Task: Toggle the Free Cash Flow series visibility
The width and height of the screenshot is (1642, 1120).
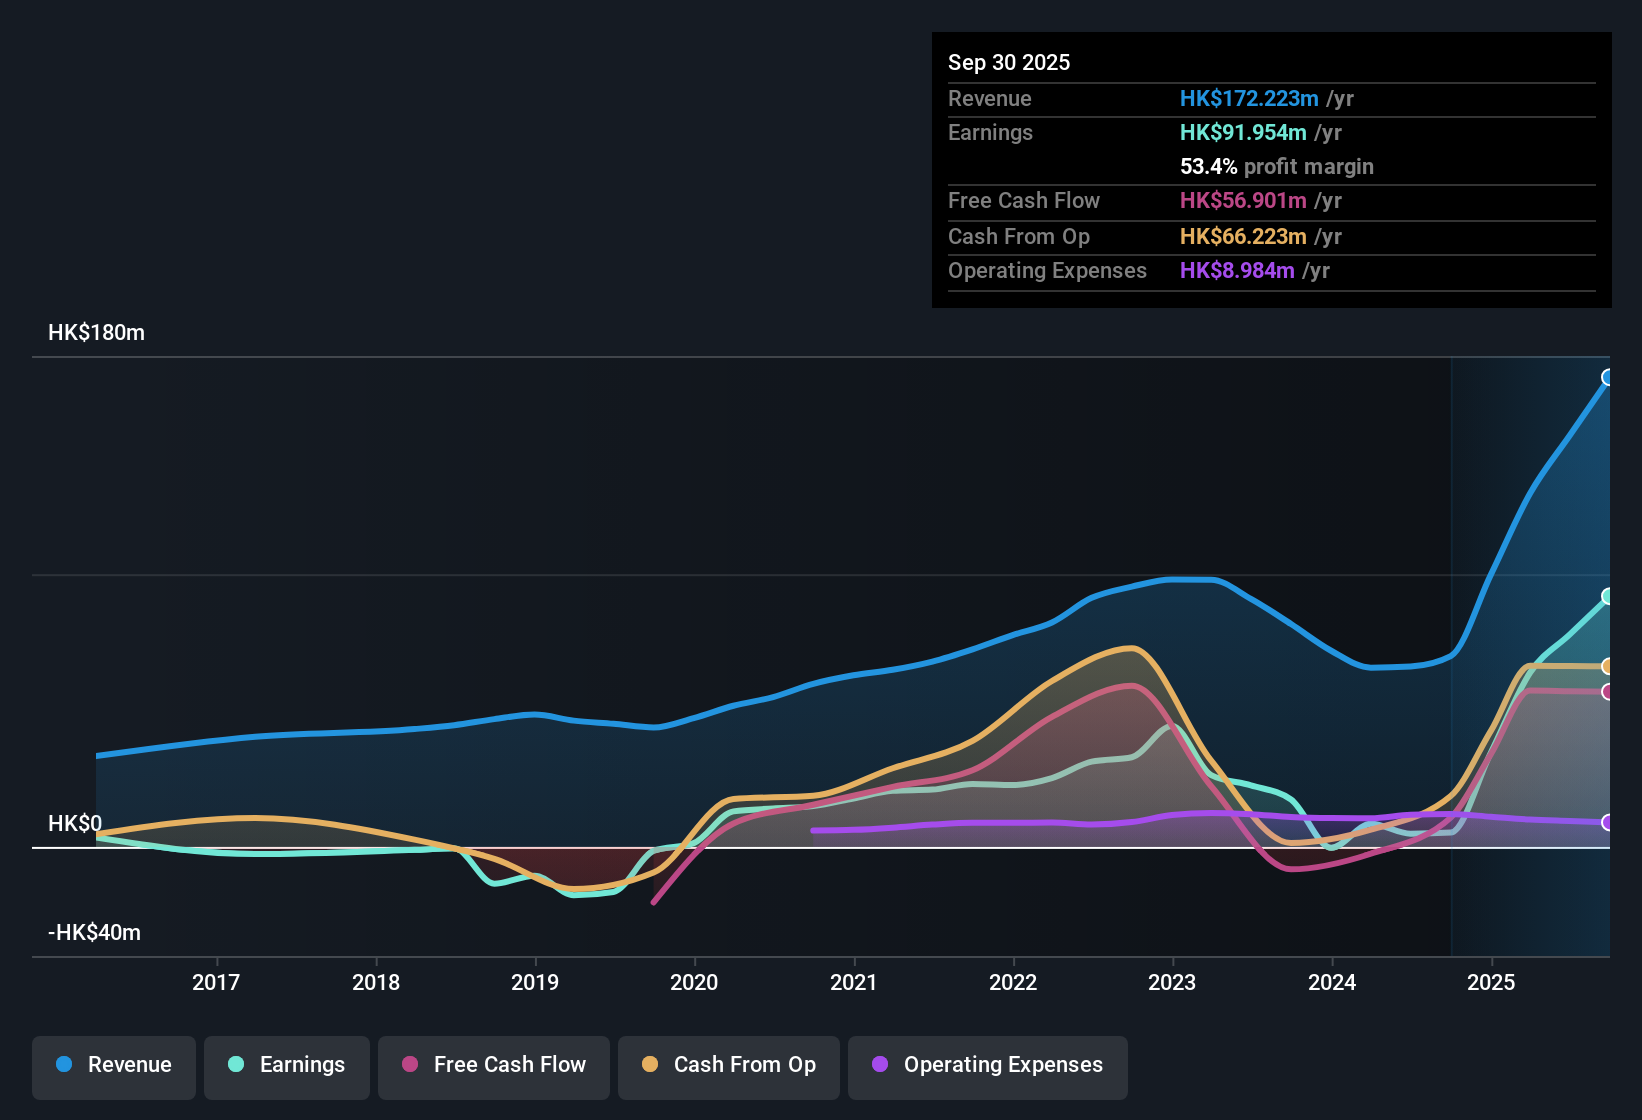Action: click(493, 1067)
